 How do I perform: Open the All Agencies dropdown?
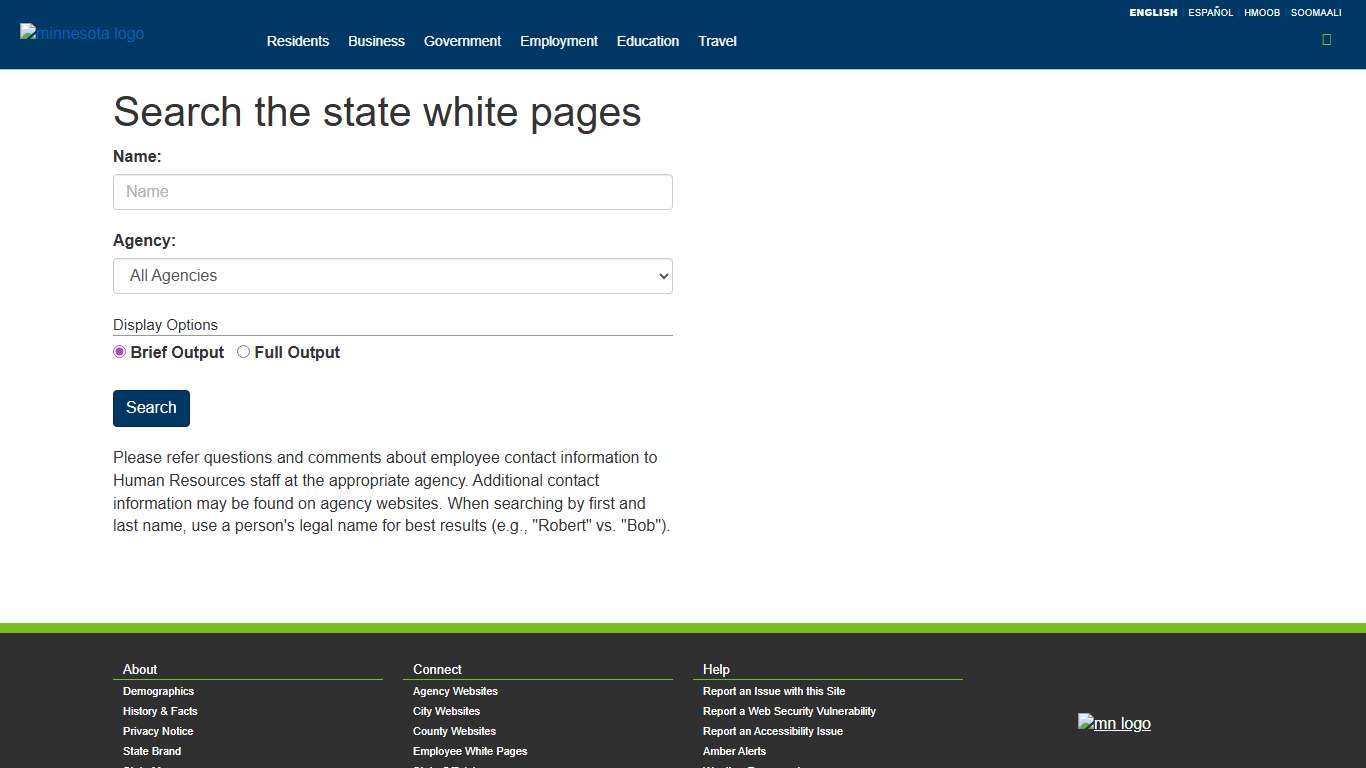point(392,275)
